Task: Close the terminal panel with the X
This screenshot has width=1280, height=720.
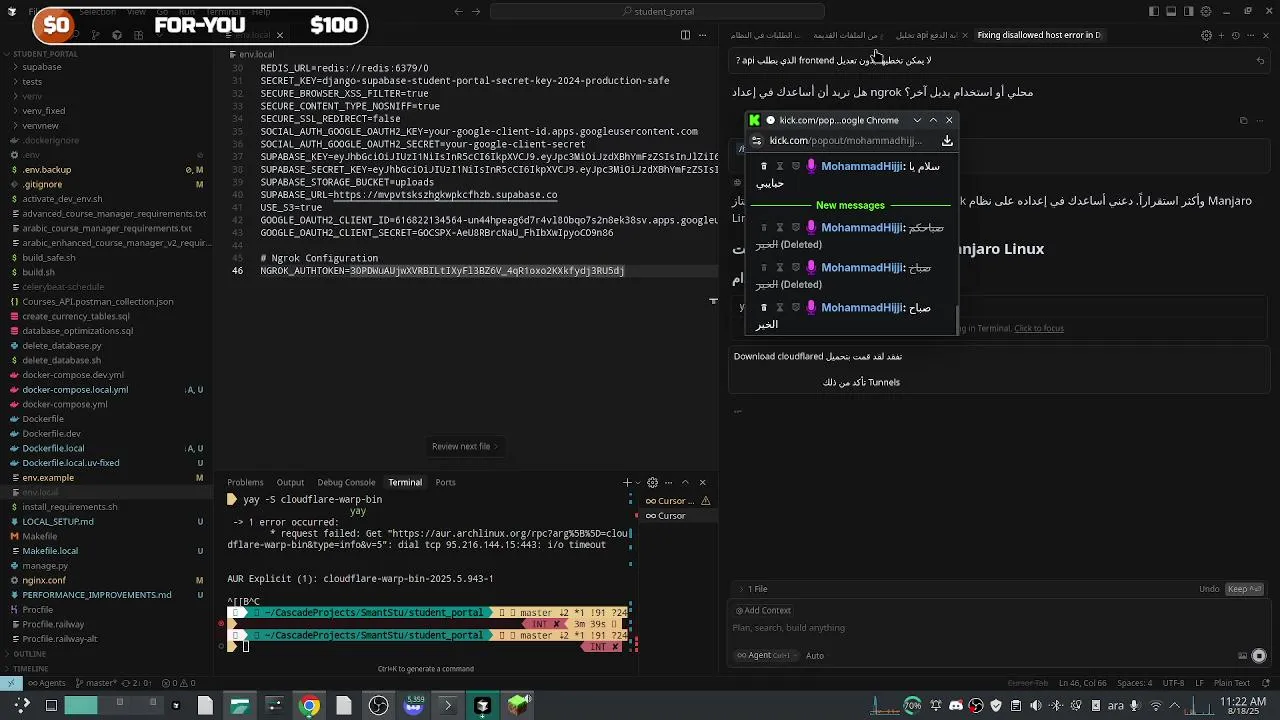Action: [x=702, y=482]
